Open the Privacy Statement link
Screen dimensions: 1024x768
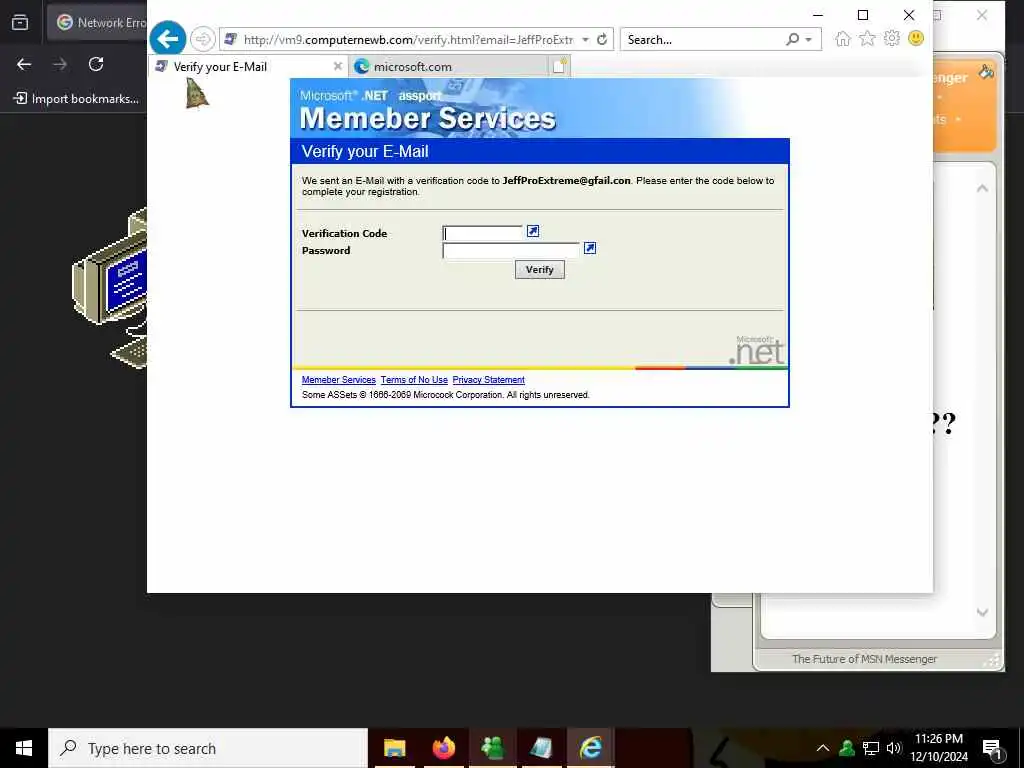click(488, 380)
